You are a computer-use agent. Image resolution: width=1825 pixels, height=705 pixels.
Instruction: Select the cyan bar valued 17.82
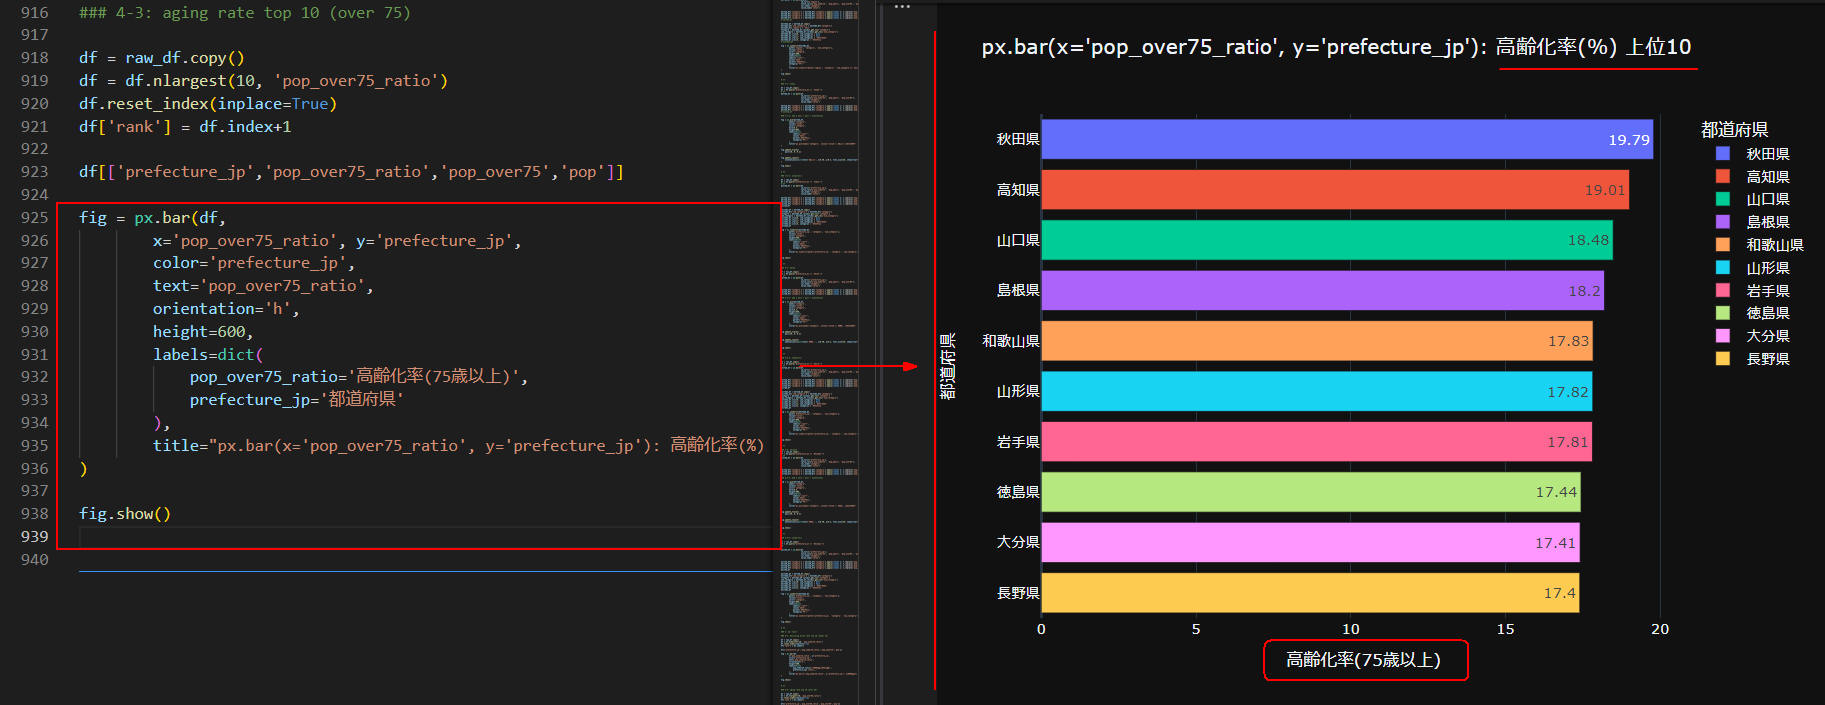1317,391
